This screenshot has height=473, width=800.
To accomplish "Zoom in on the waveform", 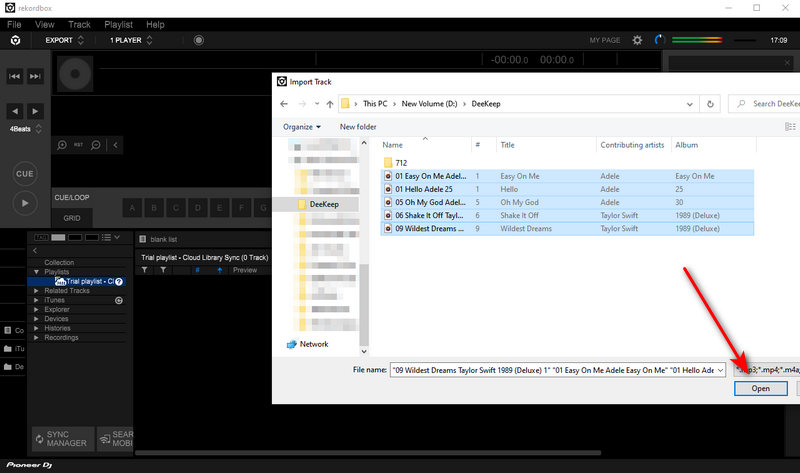I will click(x=62, y=145).
